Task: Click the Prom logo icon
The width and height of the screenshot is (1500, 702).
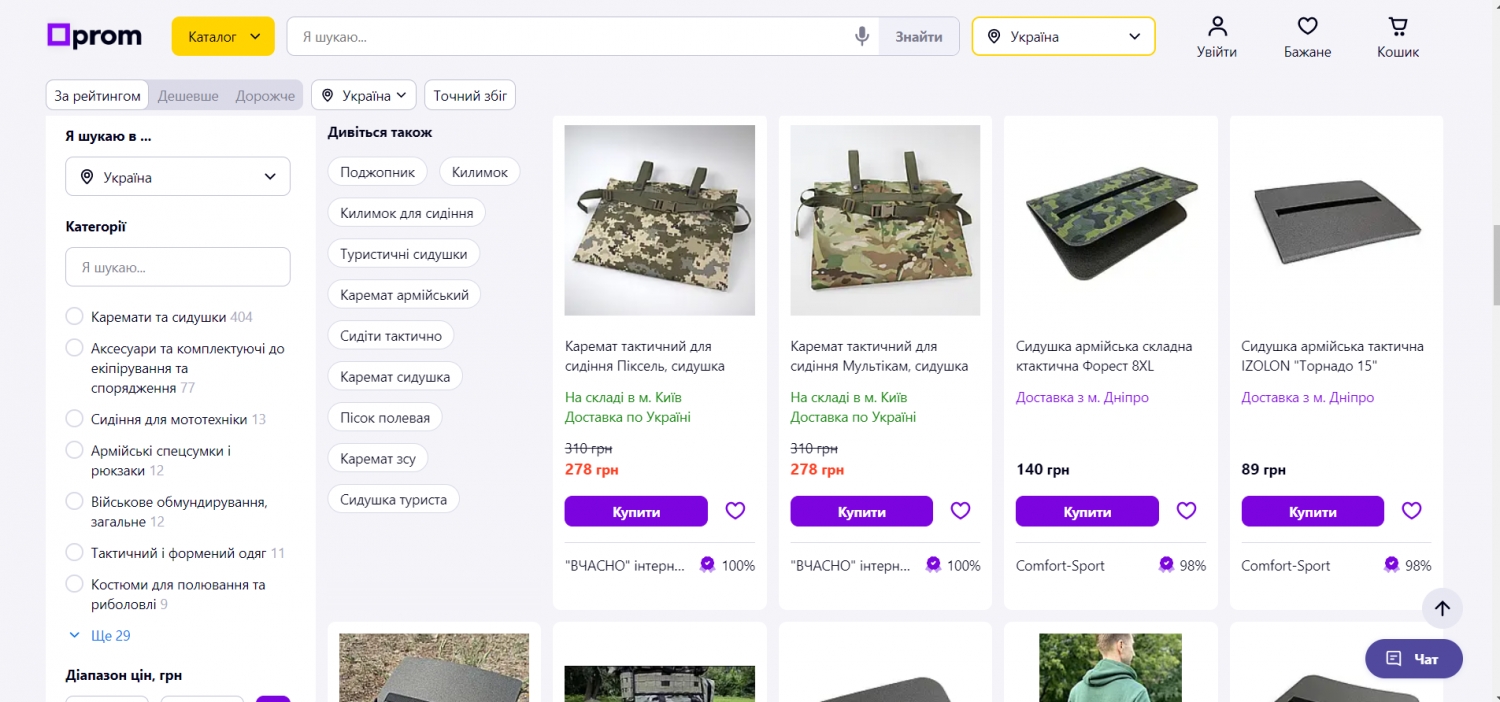Action: [x=59, y=36]
